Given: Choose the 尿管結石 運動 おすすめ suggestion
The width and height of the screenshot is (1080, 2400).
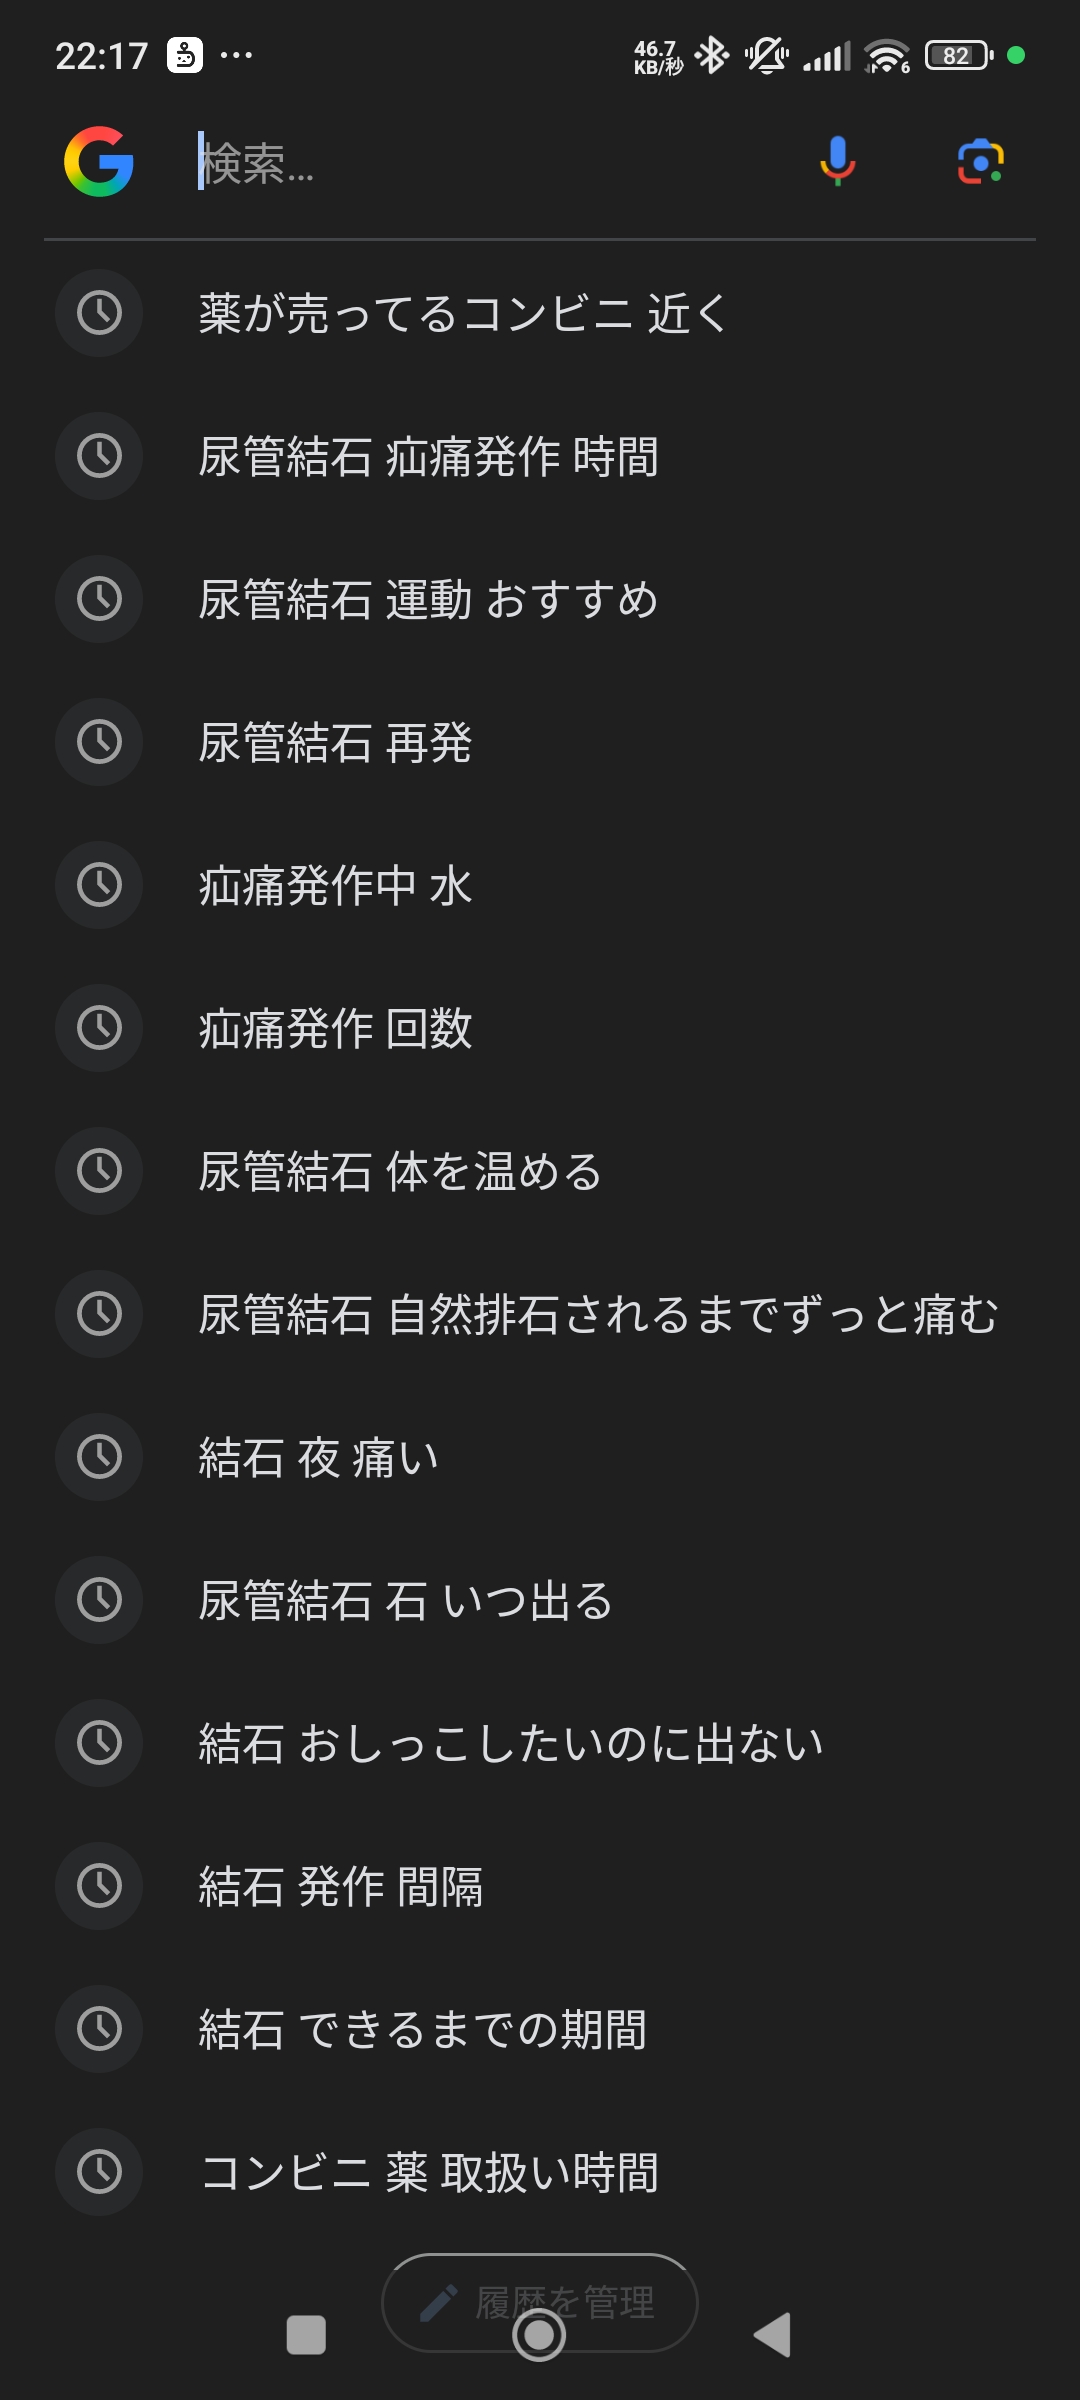Looking at the screenshot, I should 428,600.
